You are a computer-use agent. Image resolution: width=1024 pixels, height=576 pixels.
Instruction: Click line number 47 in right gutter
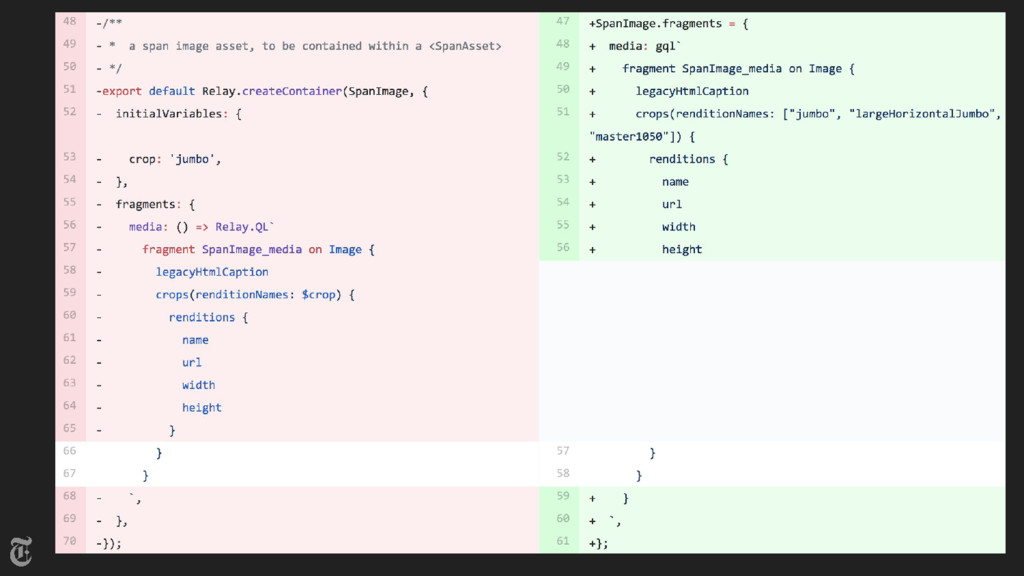pyautogui.click(x=563, y=22)
